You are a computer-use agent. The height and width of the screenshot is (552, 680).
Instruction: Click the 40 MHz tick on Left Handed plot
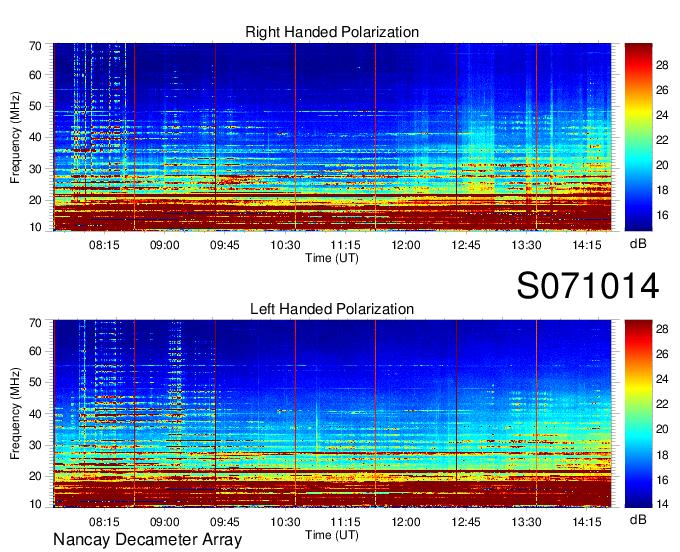[35, 414]
